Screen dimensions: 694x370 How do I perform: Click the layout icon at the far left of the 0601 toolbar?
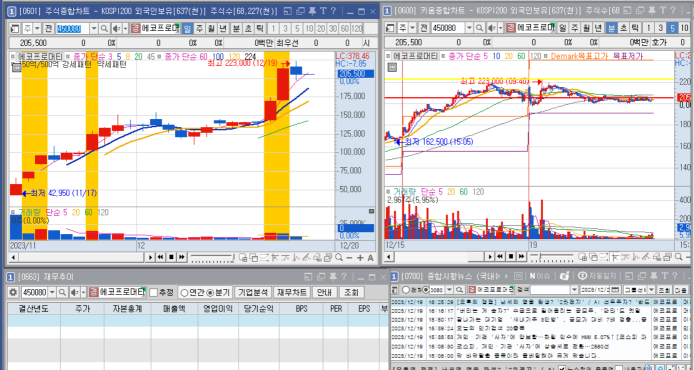coord(15,29)
